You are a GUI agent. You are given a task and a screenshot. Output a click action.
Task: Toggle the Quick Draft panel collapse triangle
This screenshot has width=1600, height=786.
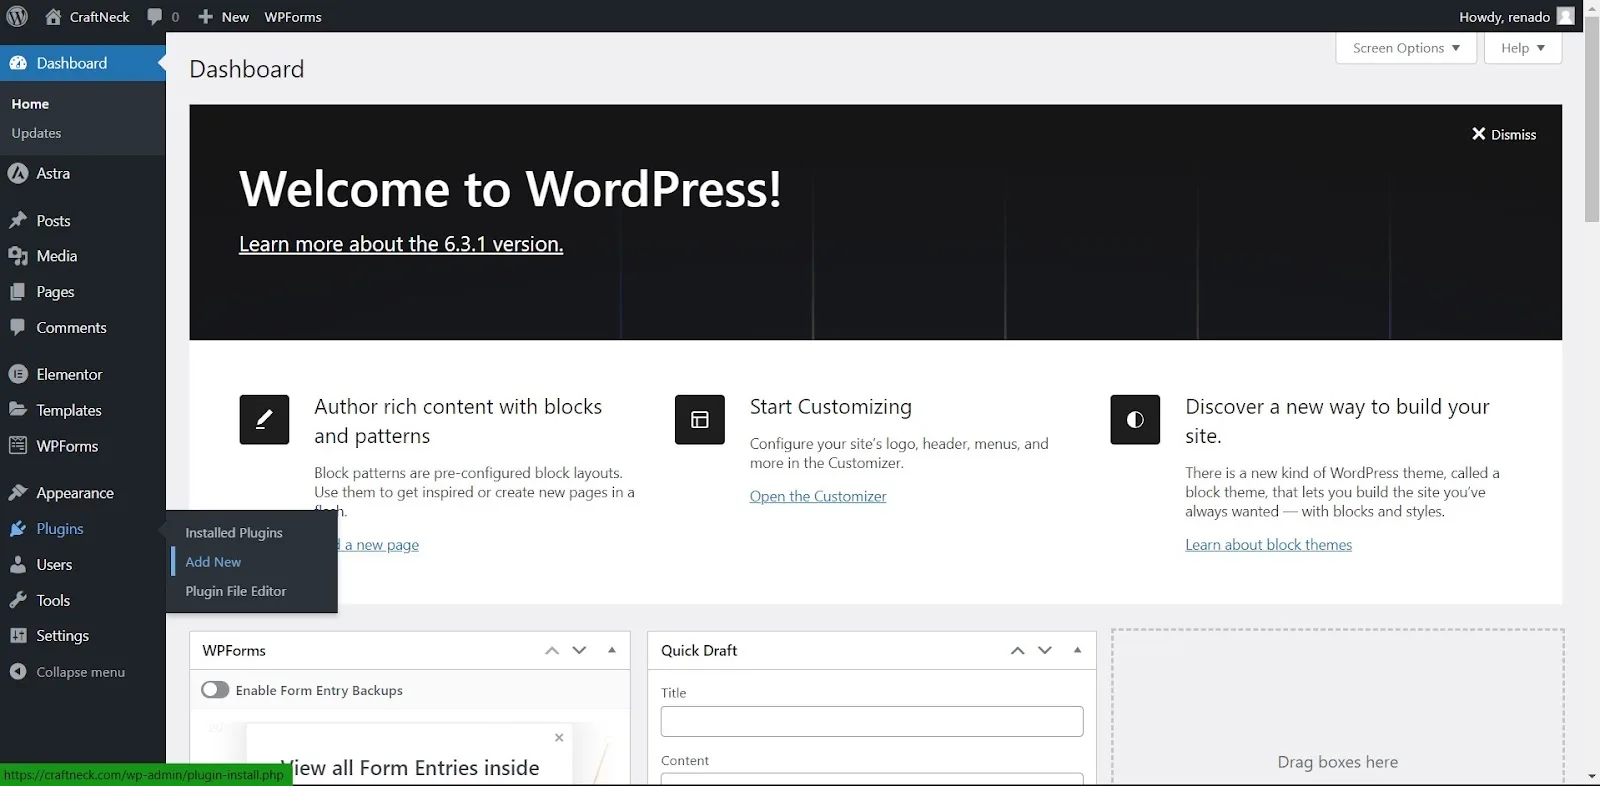click(1077, 650)
